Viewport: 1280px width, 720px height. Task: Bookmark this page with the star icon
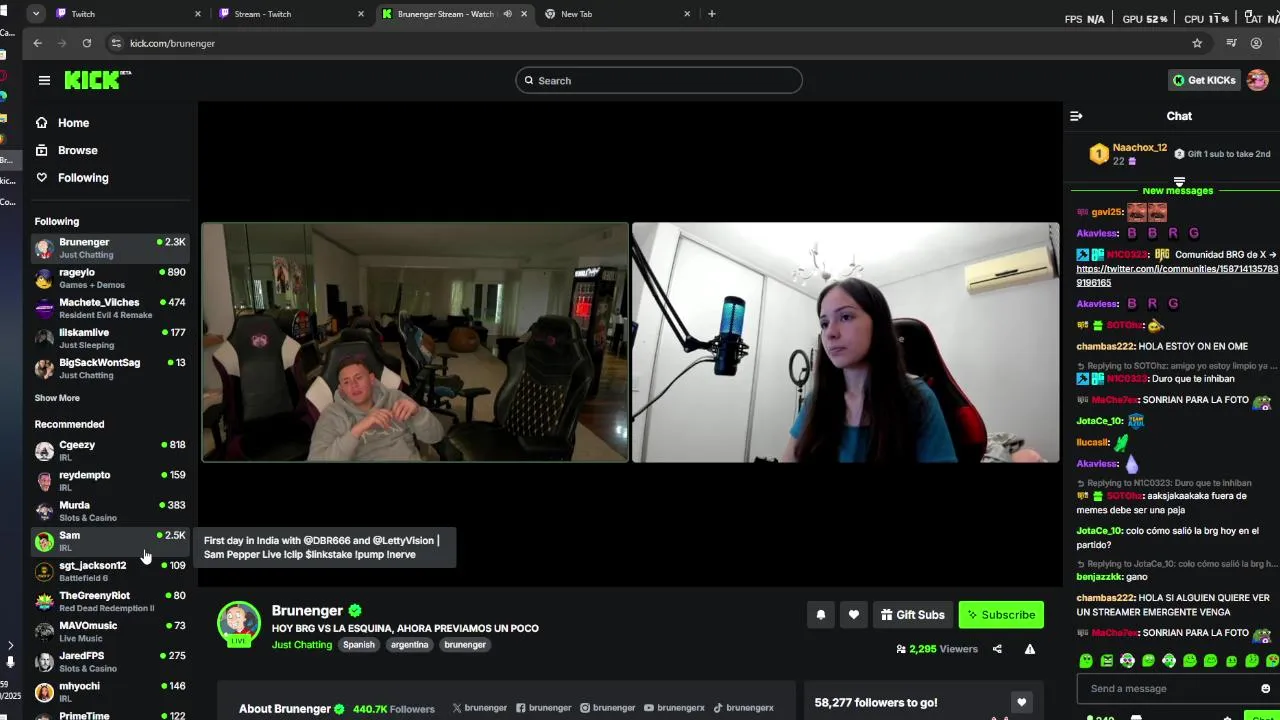pyautogui.click(x=1197, y=43)
